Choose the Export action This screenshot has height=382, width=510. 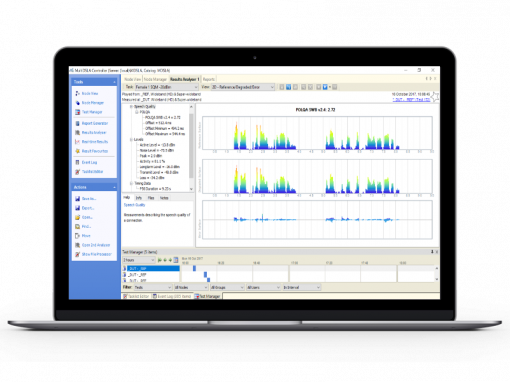(85, 208)
